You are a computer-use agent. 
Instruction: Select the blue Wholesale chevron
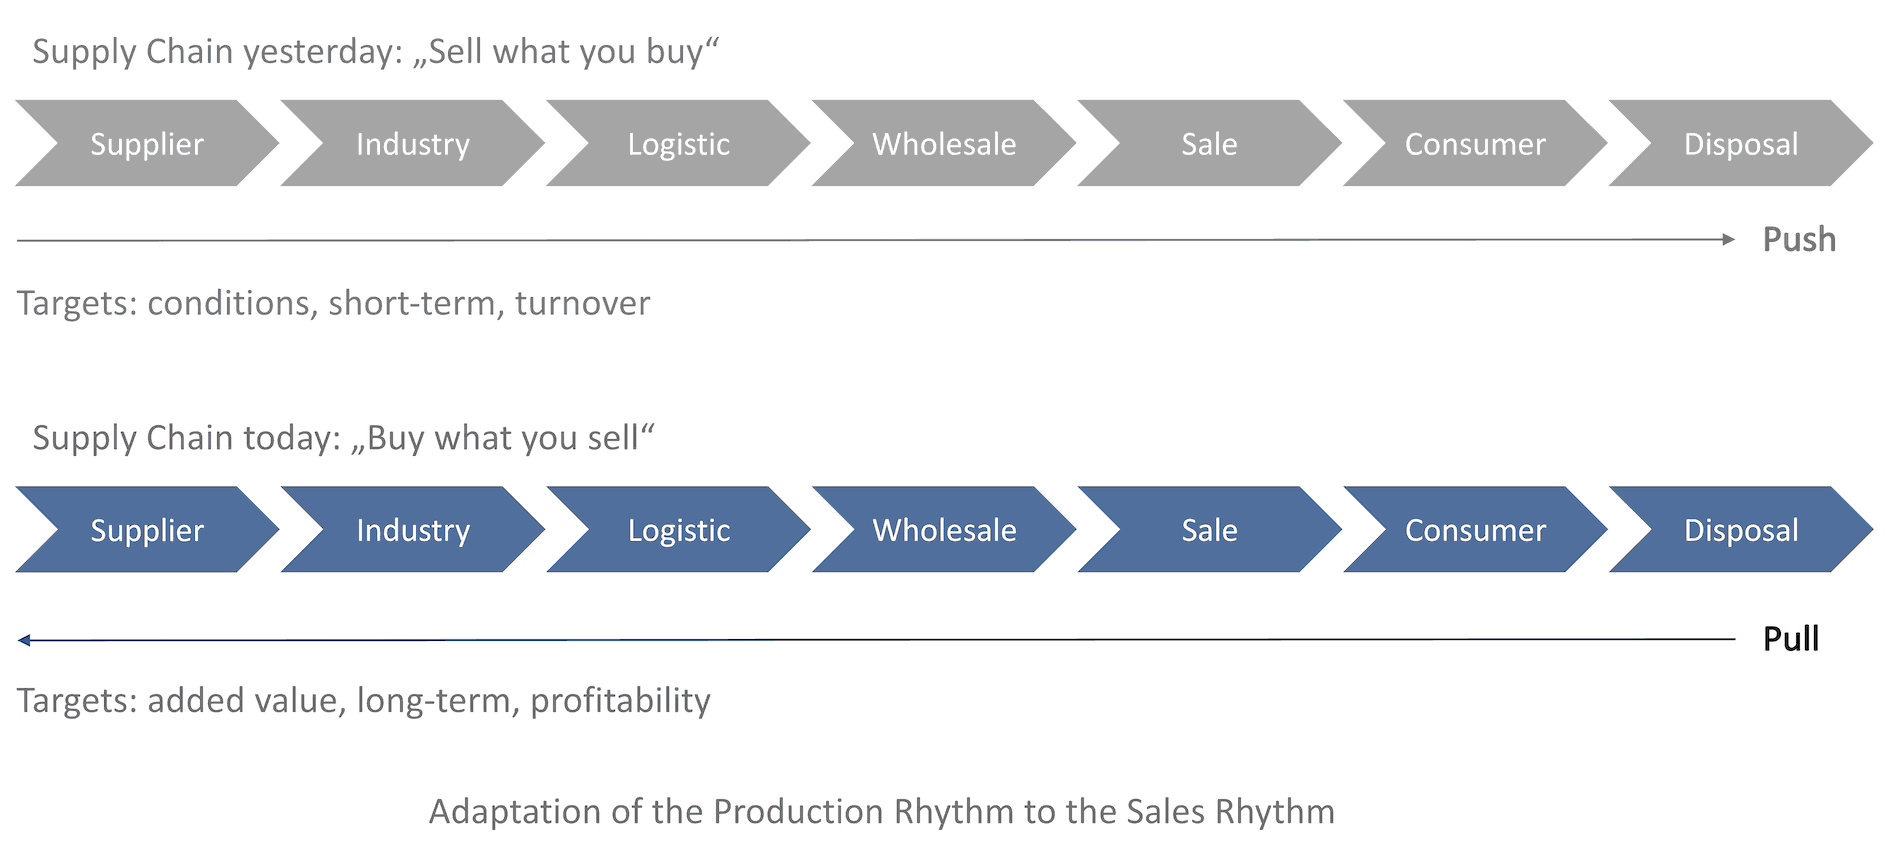pos(944,530)
